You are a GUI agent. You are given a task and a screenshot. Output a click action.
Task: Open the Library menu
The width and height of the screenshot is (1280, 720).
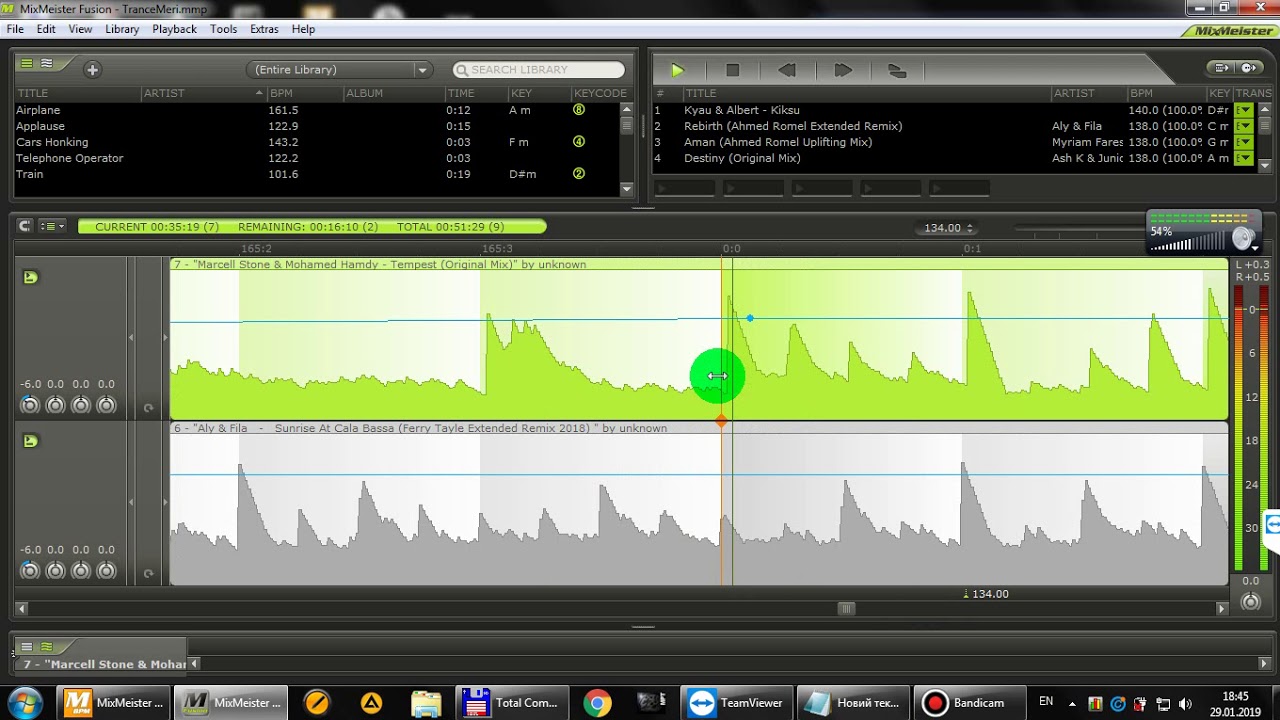[x=122, y=29]
